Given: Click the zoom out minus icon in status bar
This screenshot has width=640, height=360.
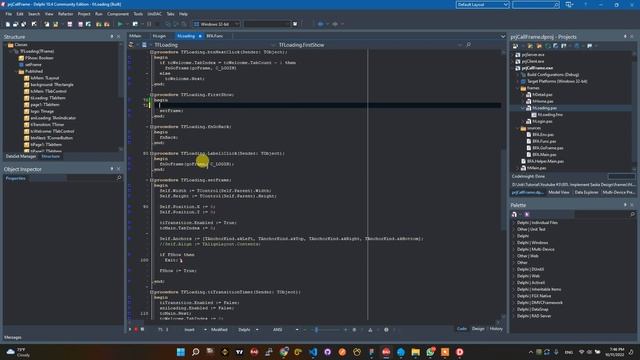Looking at the screenshot, I should tap(304, 329).
